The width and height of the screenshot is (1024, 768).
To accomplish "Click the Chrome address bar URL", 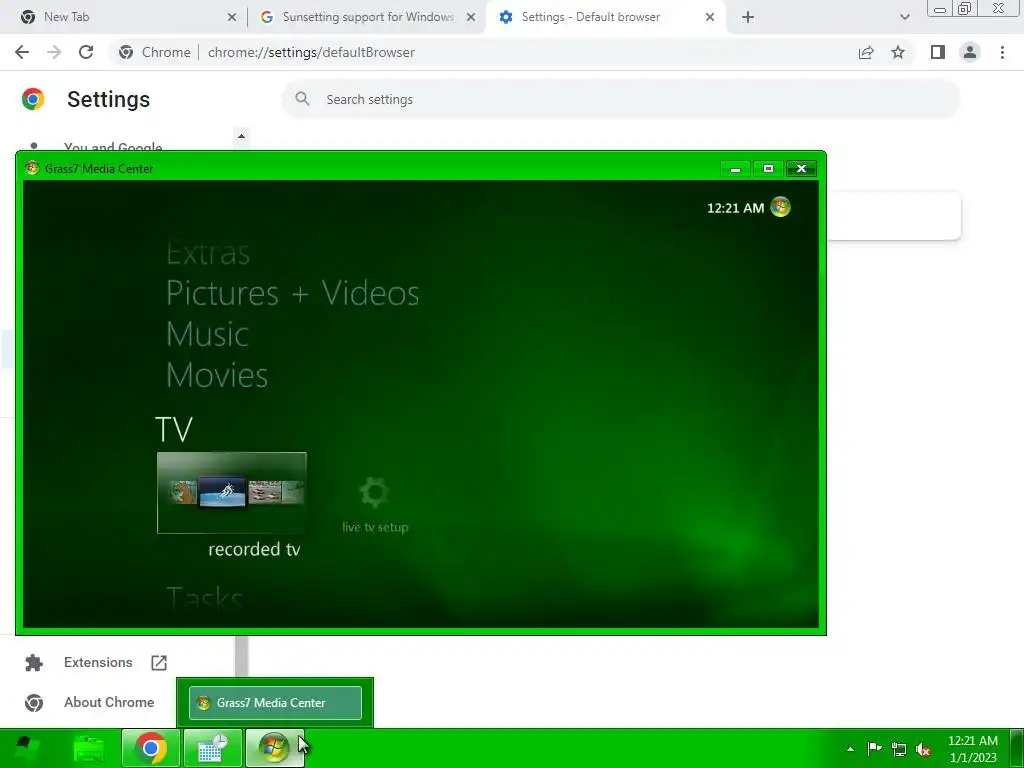I will tap(311, 52).
